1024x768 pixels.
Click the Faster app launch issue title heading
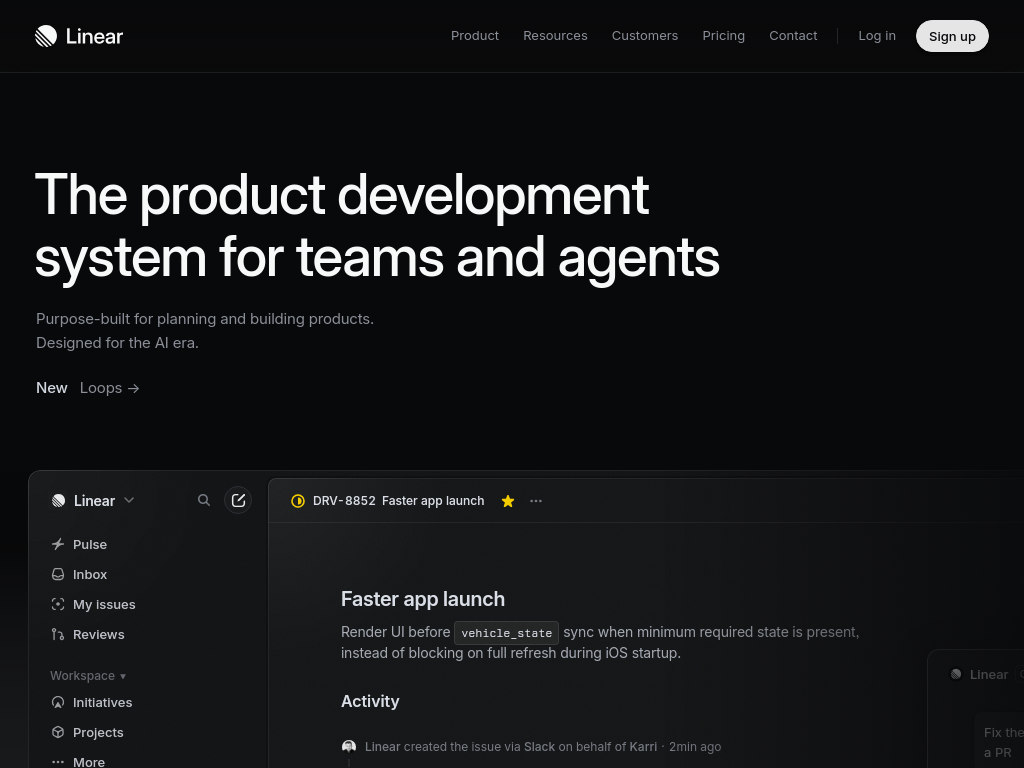click(423, 599)
